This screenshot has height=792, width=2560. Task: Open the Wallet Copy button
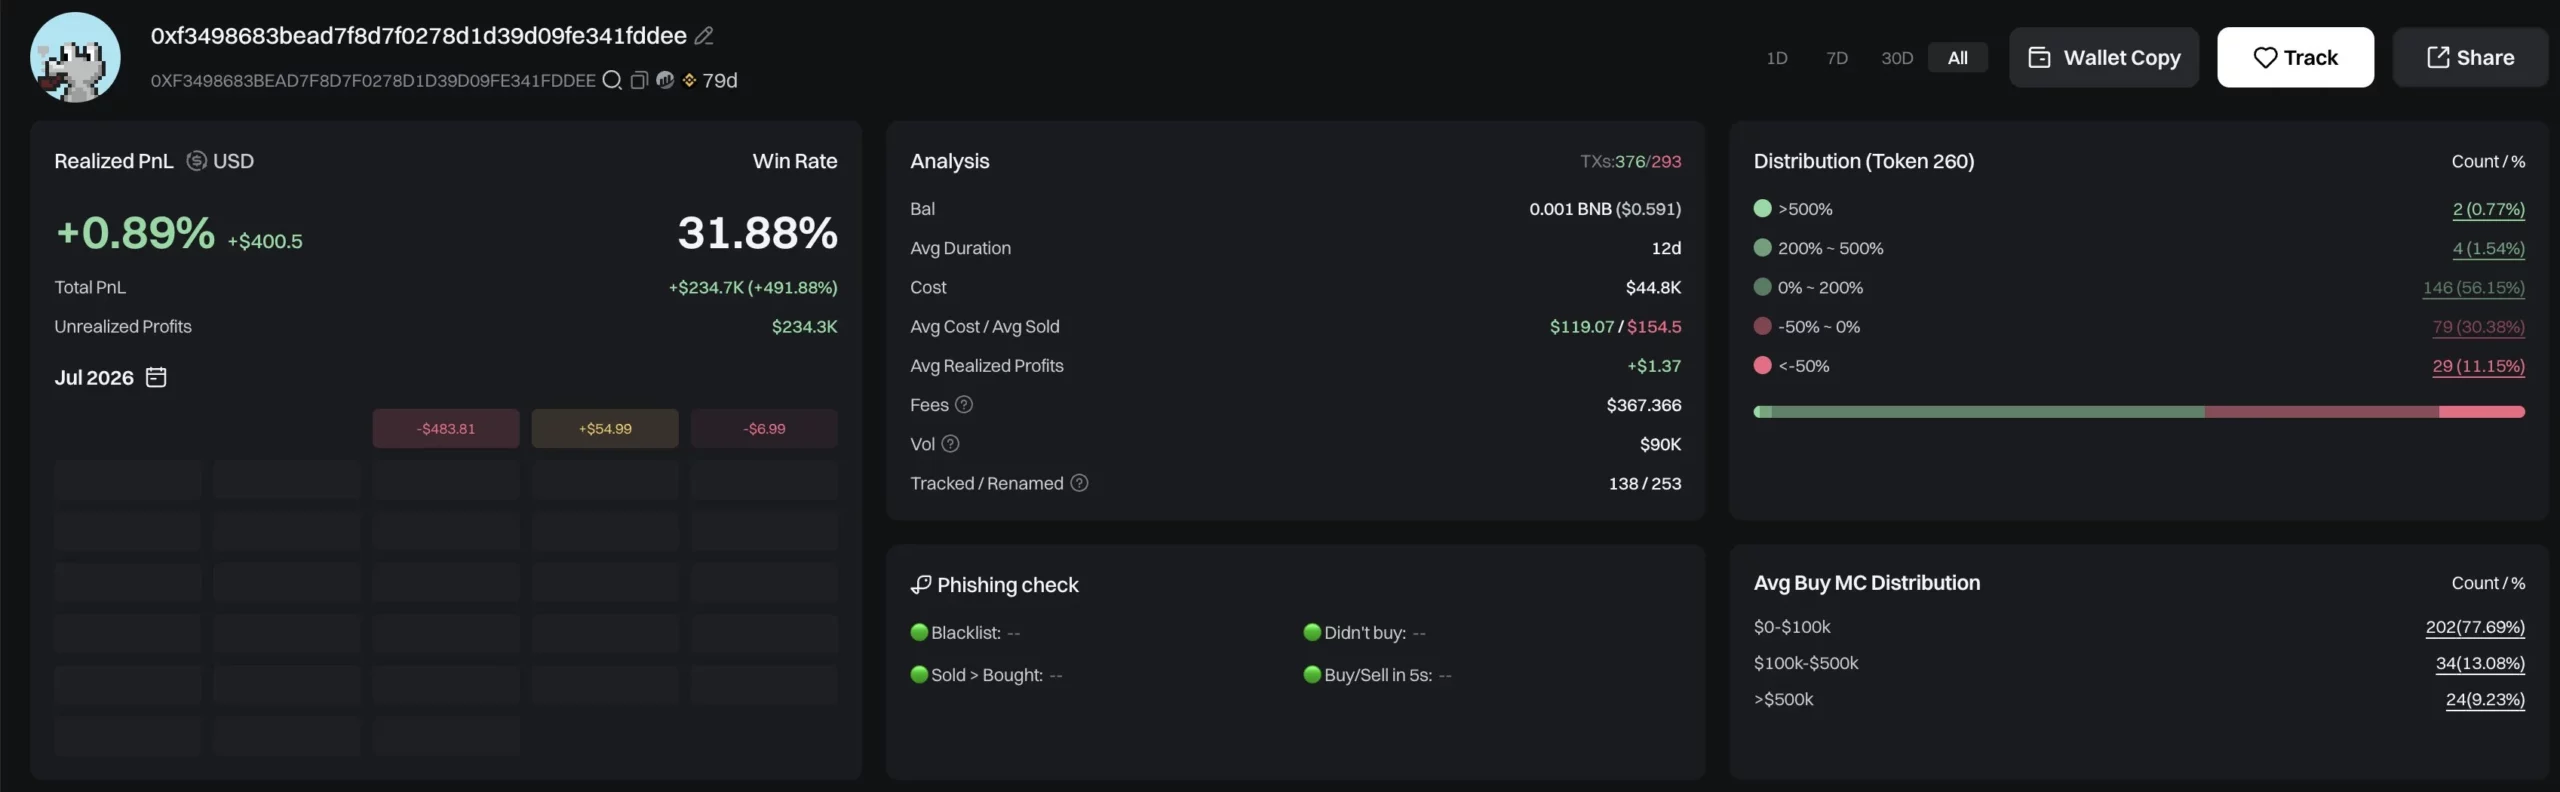[2104, 58]
